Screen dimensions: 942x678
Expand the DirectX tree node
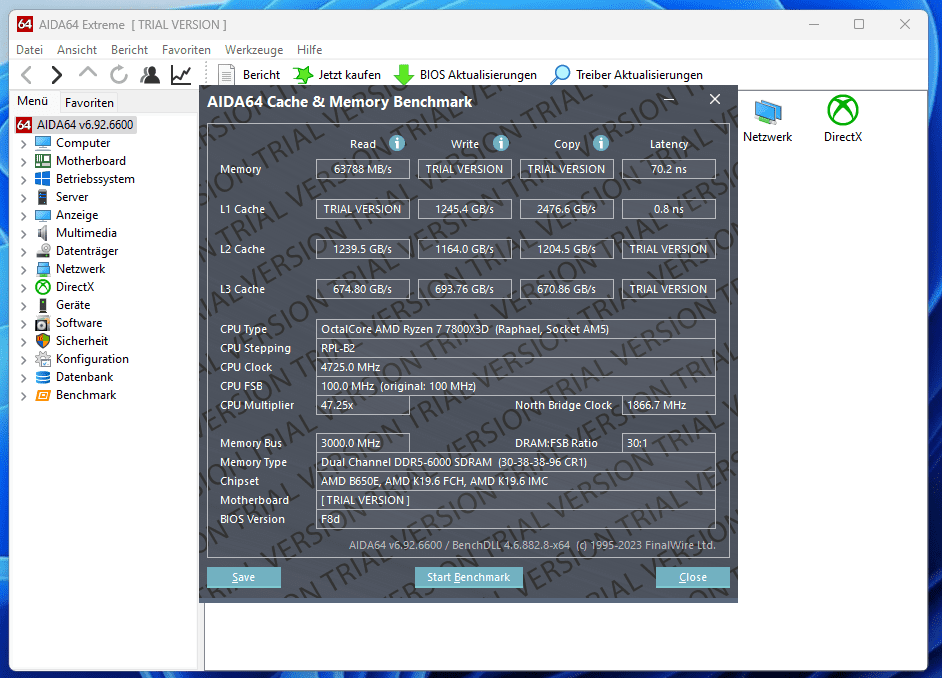[23, 288]
